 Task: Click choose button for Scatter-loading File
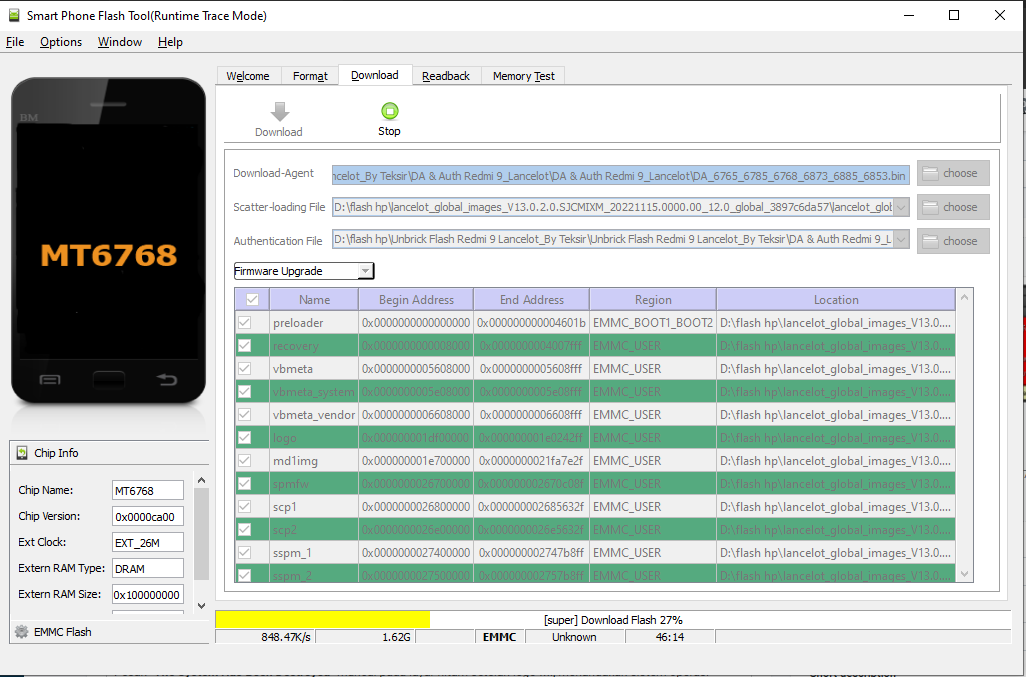point(953,207)
